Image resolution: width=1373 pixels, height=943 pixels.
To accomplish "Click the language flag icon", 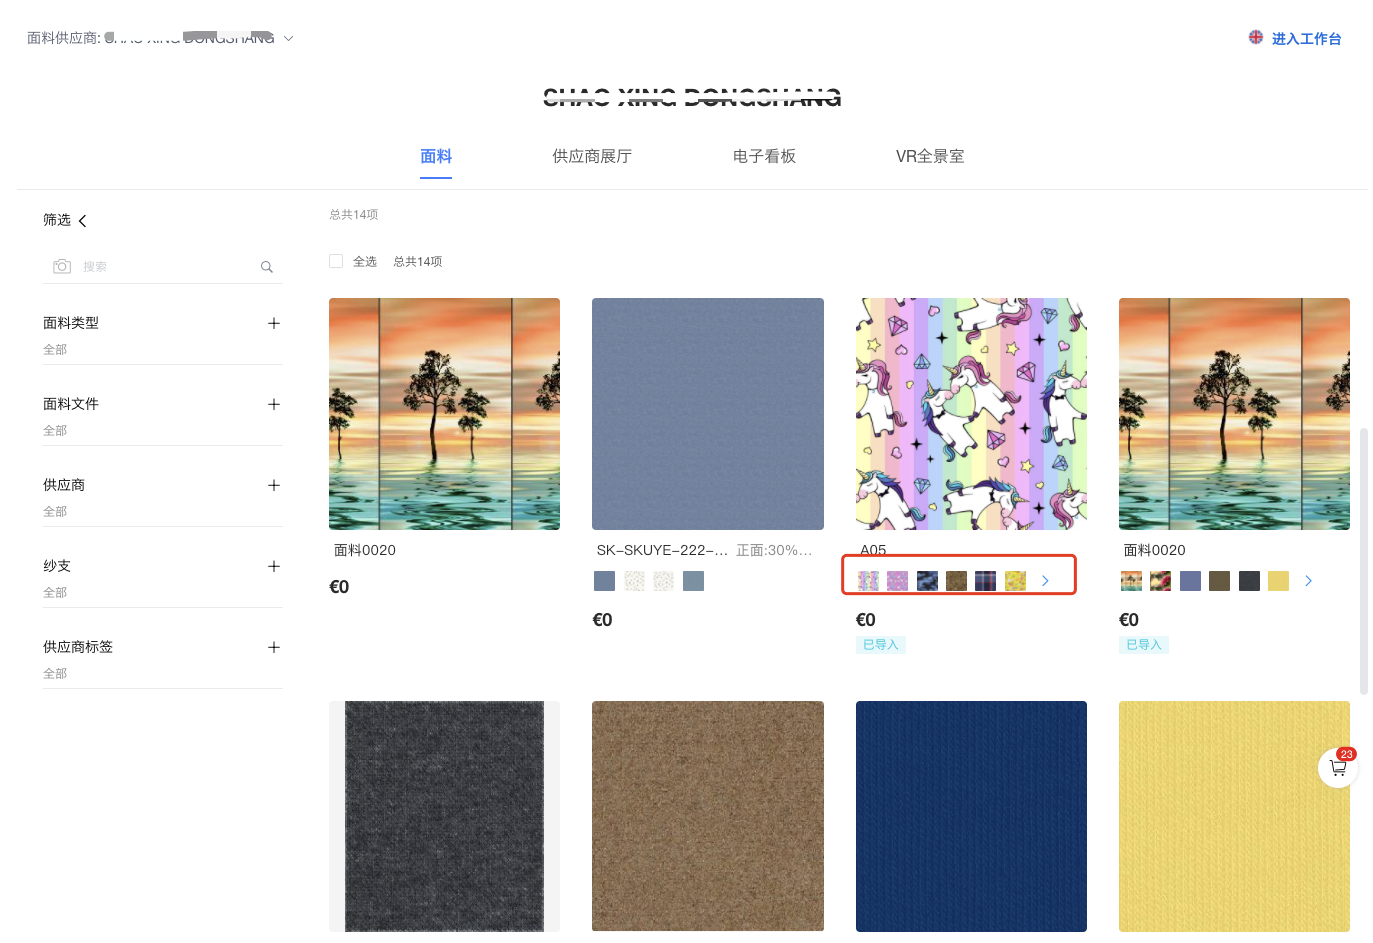I will 1256,37.
